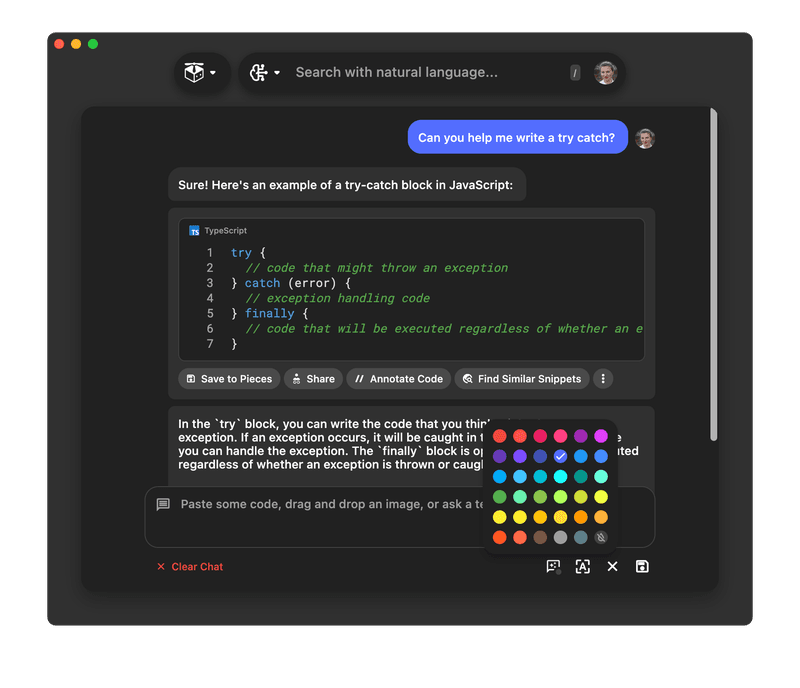
Task: Click the floppy-disk save icon at bottom right
Action: pos(642,566)
